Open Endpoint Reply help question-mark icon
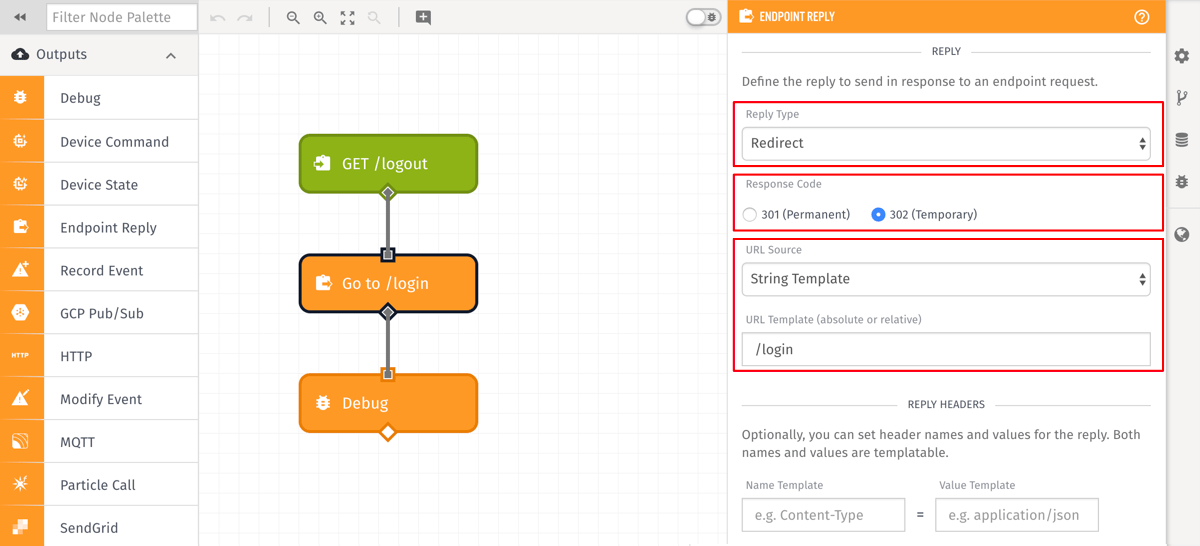1200x546 pixels. pyautogui.click(x=1142, y=17)
